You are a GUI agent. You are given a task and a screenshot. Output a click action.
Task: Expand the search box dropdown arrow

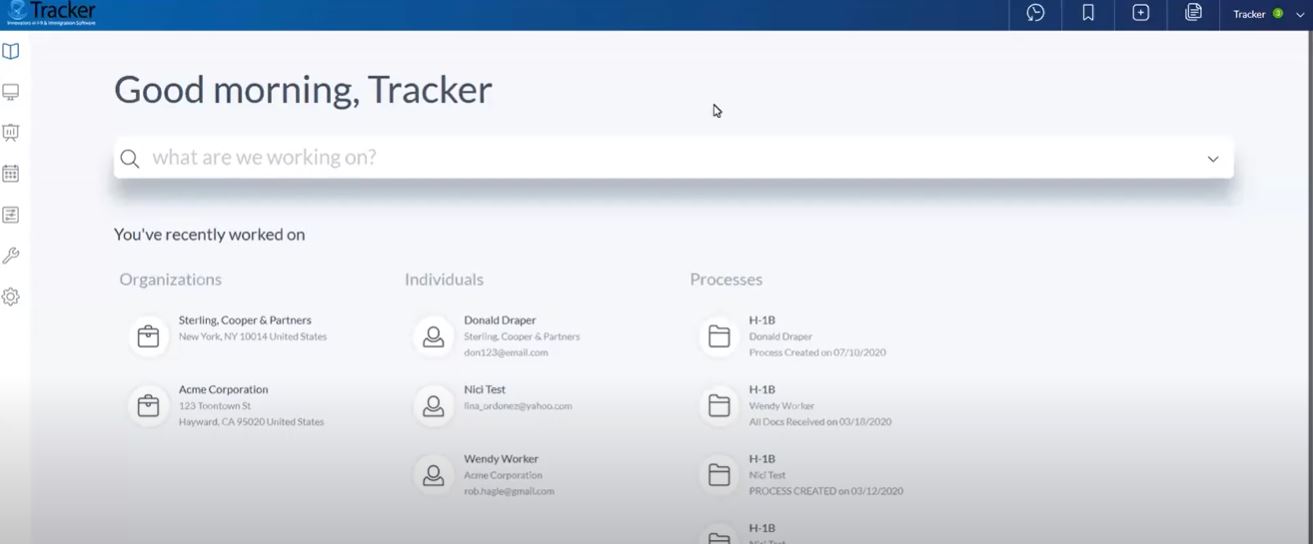(x=1213, y=159)
